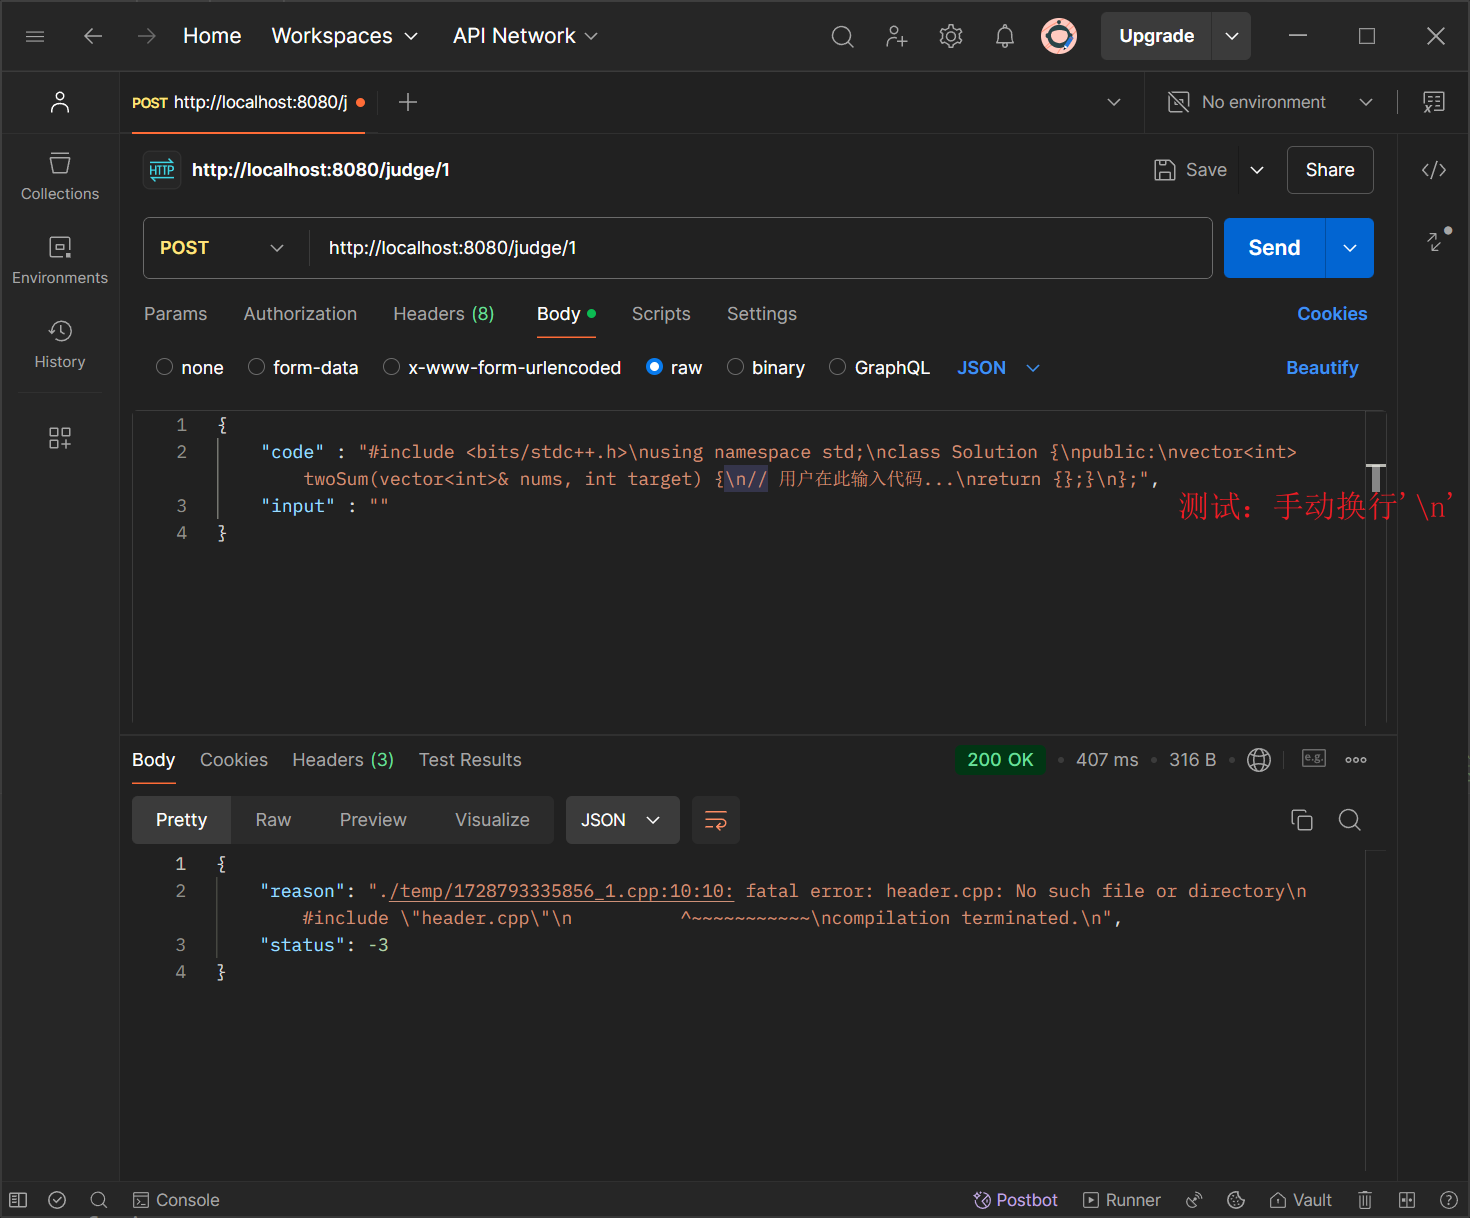Expand the No environment selector

pyautogui.click(x=1270, y=102)
